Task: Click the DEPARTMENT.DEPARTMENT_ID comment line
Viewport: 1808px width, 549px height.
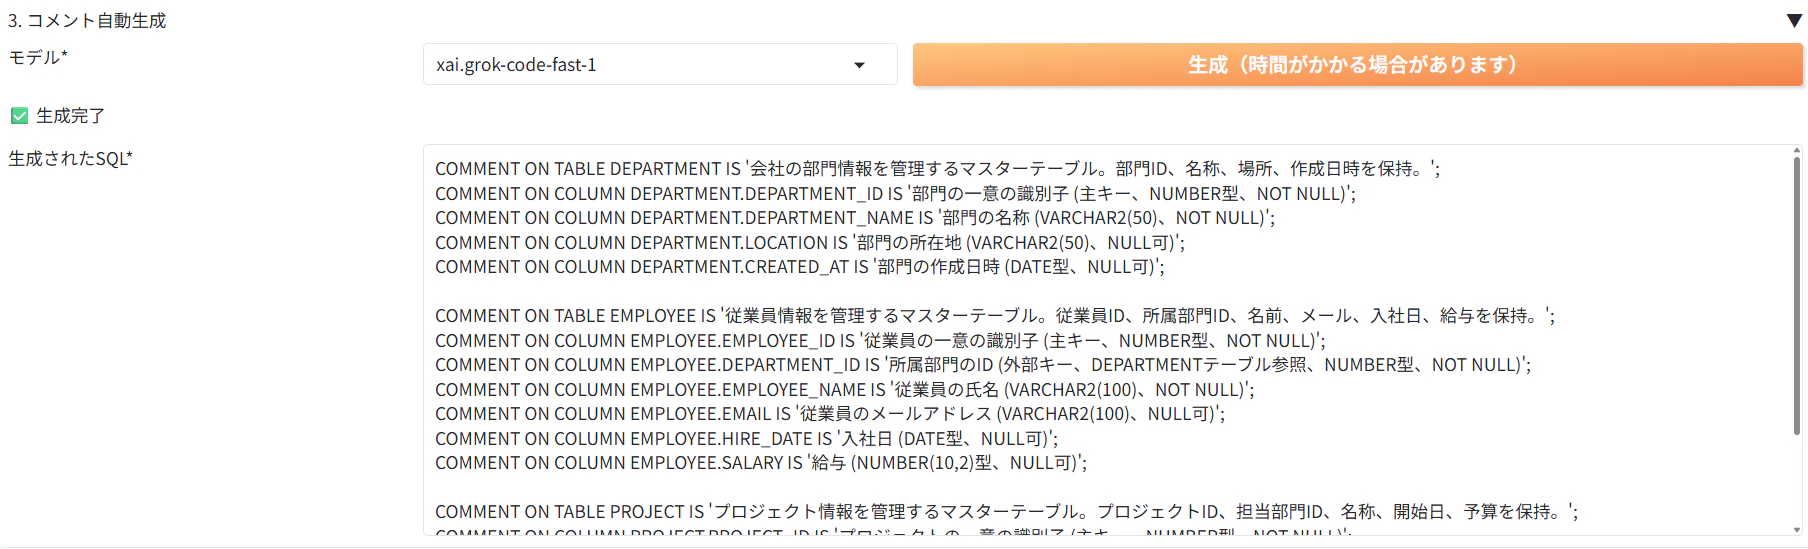Action: [x=895, y=194]
